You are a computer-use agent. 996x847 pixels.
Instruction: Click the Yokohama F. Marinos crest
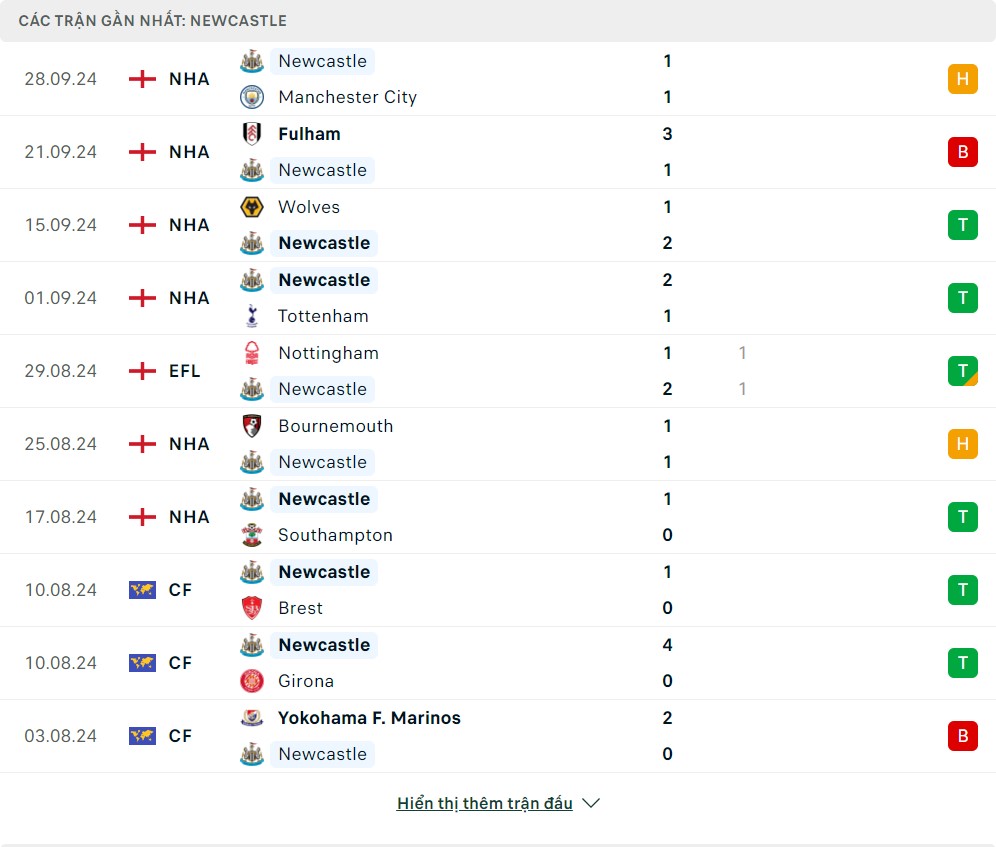251,718
